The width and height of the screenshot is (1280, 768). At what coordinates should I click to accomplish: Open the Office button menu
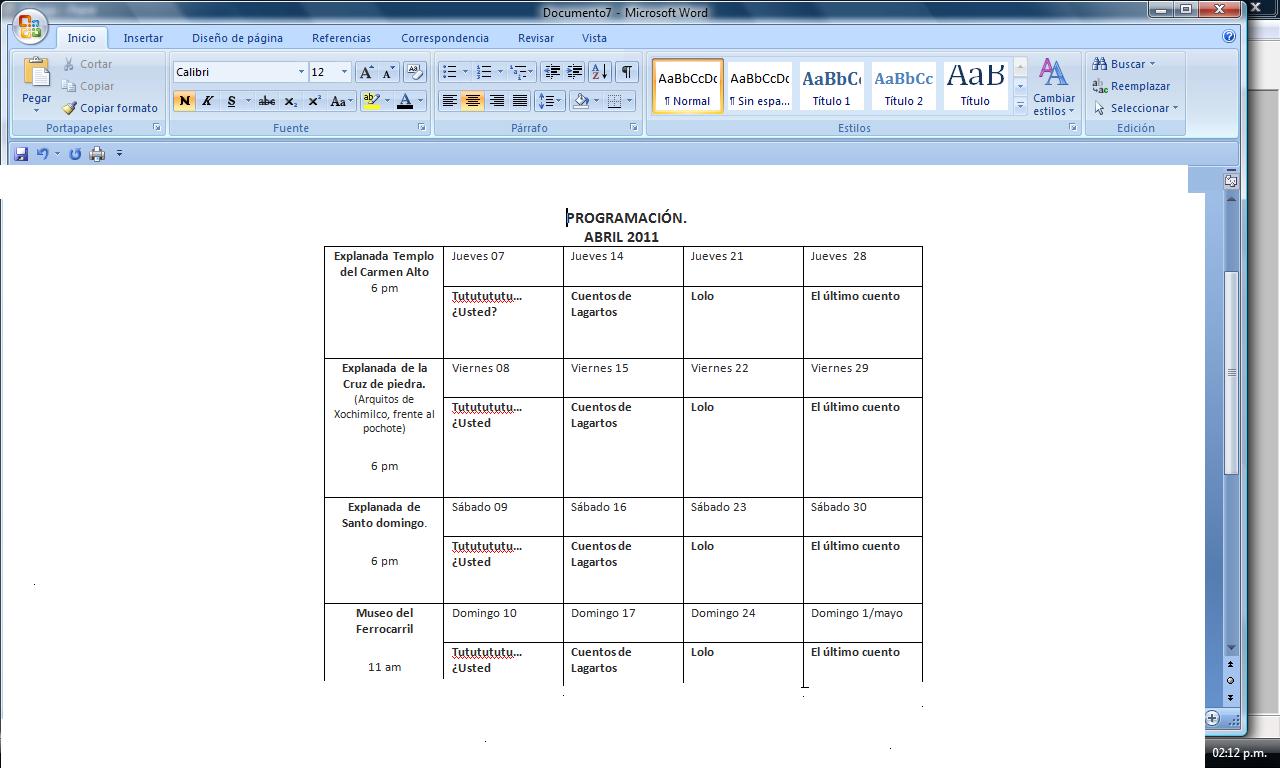[x=30, y=27]
